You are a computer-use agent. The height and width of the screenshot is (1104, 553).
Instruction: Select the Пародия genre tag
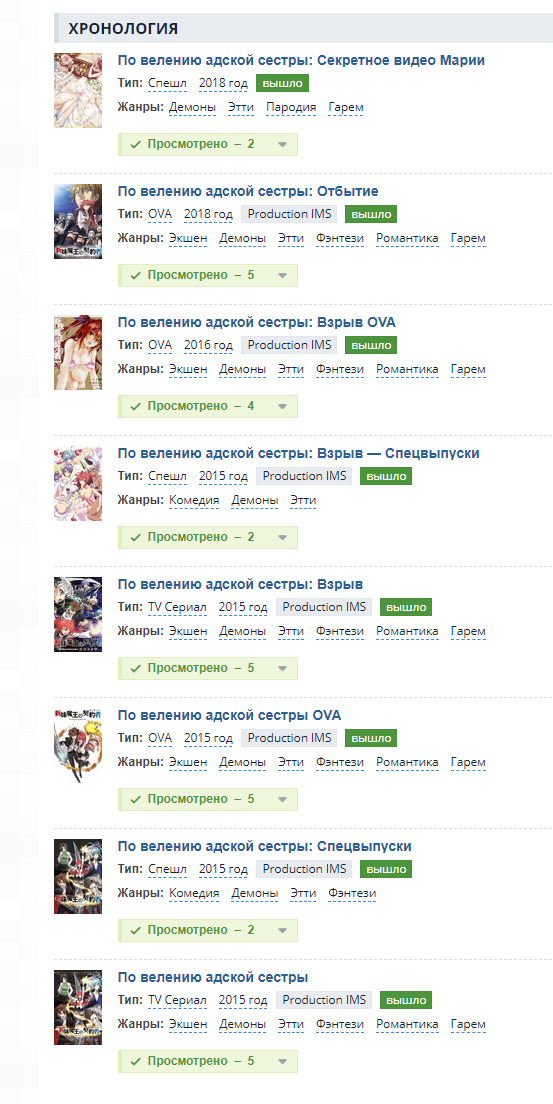(x=291, y=108)
